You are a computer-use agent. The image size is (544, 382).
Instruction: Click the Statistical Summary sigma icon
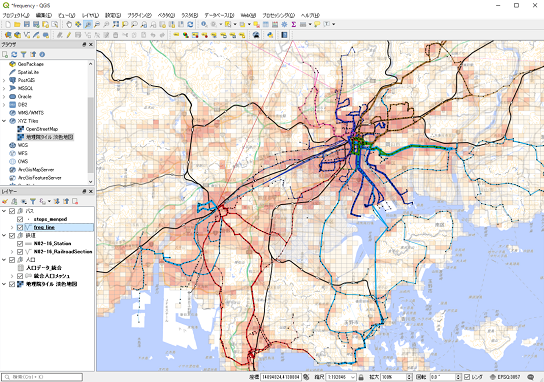tap(294, 24)
